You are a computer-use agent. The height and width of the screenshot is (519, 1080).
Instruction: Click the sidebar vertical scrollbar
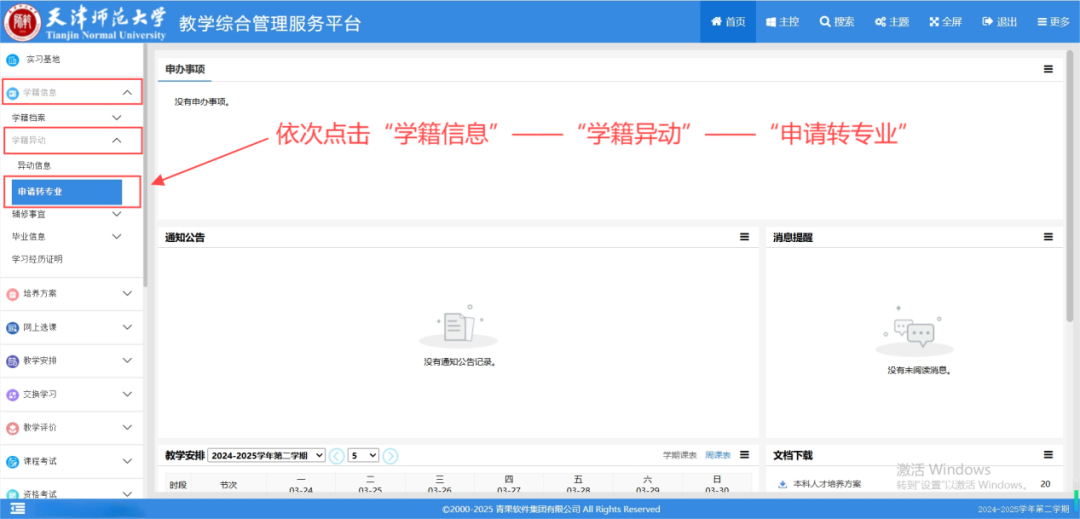(x=145, y=165)
